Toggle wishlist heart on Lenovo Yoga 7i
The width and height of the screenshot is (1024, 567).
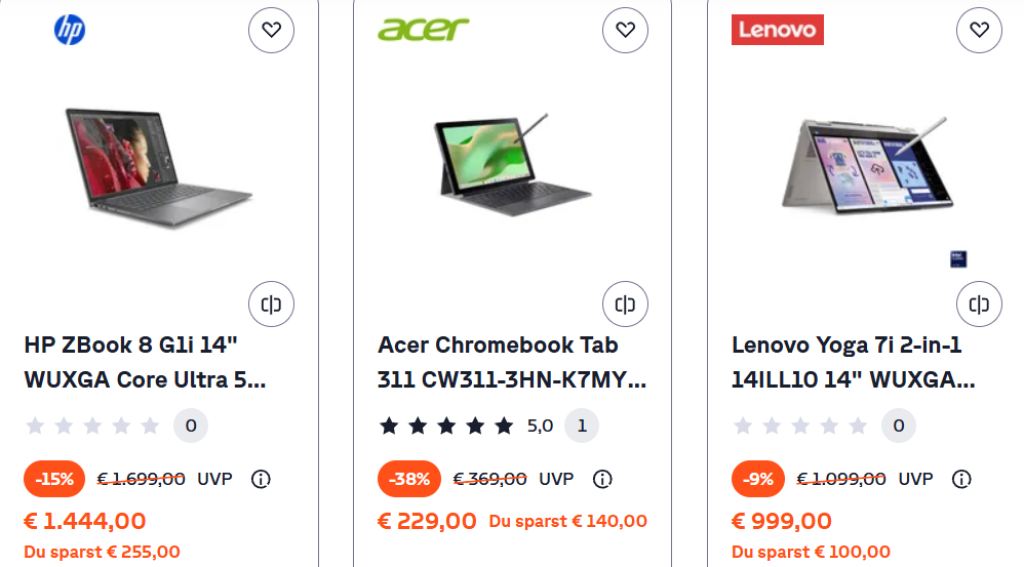(979, 30)
